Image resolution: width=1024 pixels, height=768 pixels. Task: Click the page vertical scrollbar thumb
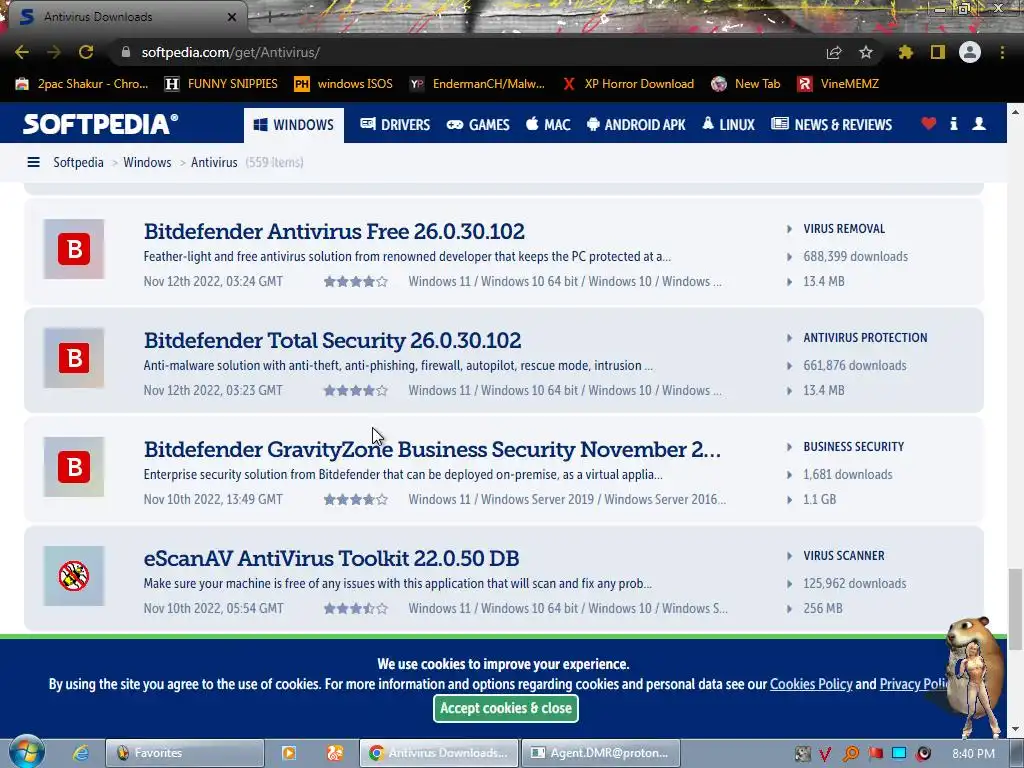[1015, 609]
